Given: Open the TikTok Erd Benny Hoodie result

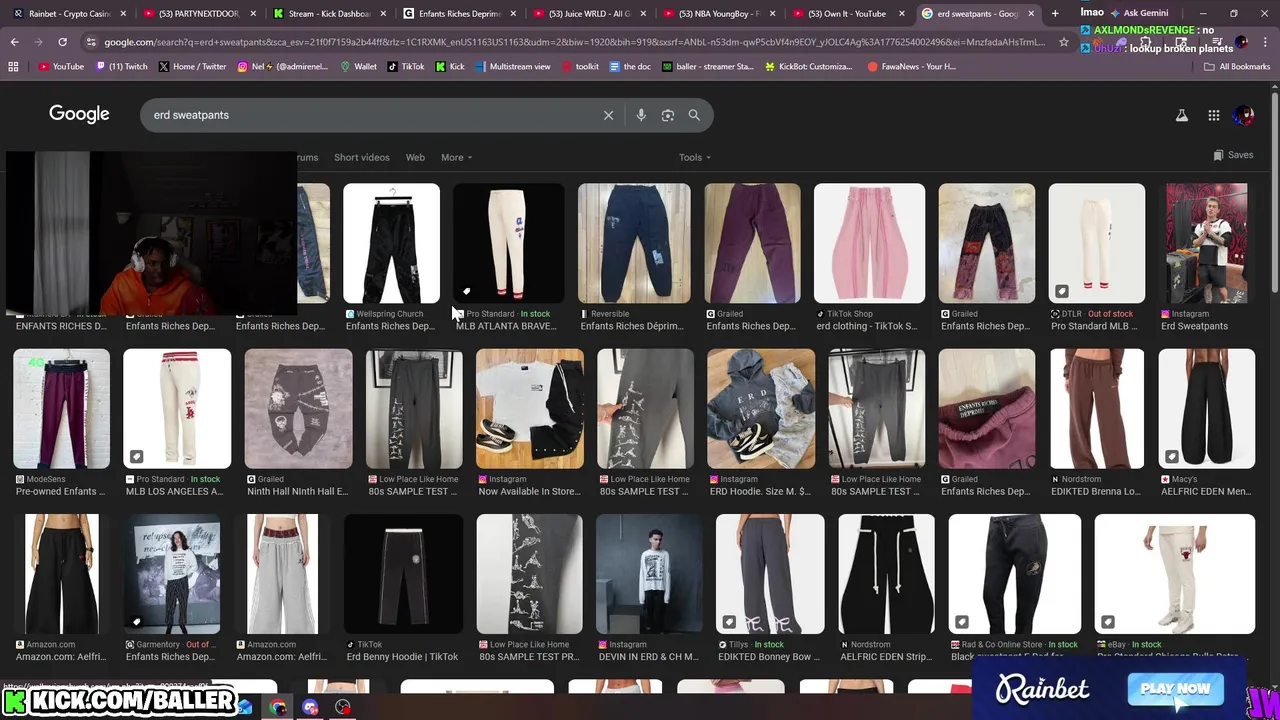Looking at the screenshot, I should click(x=403, y=574).
